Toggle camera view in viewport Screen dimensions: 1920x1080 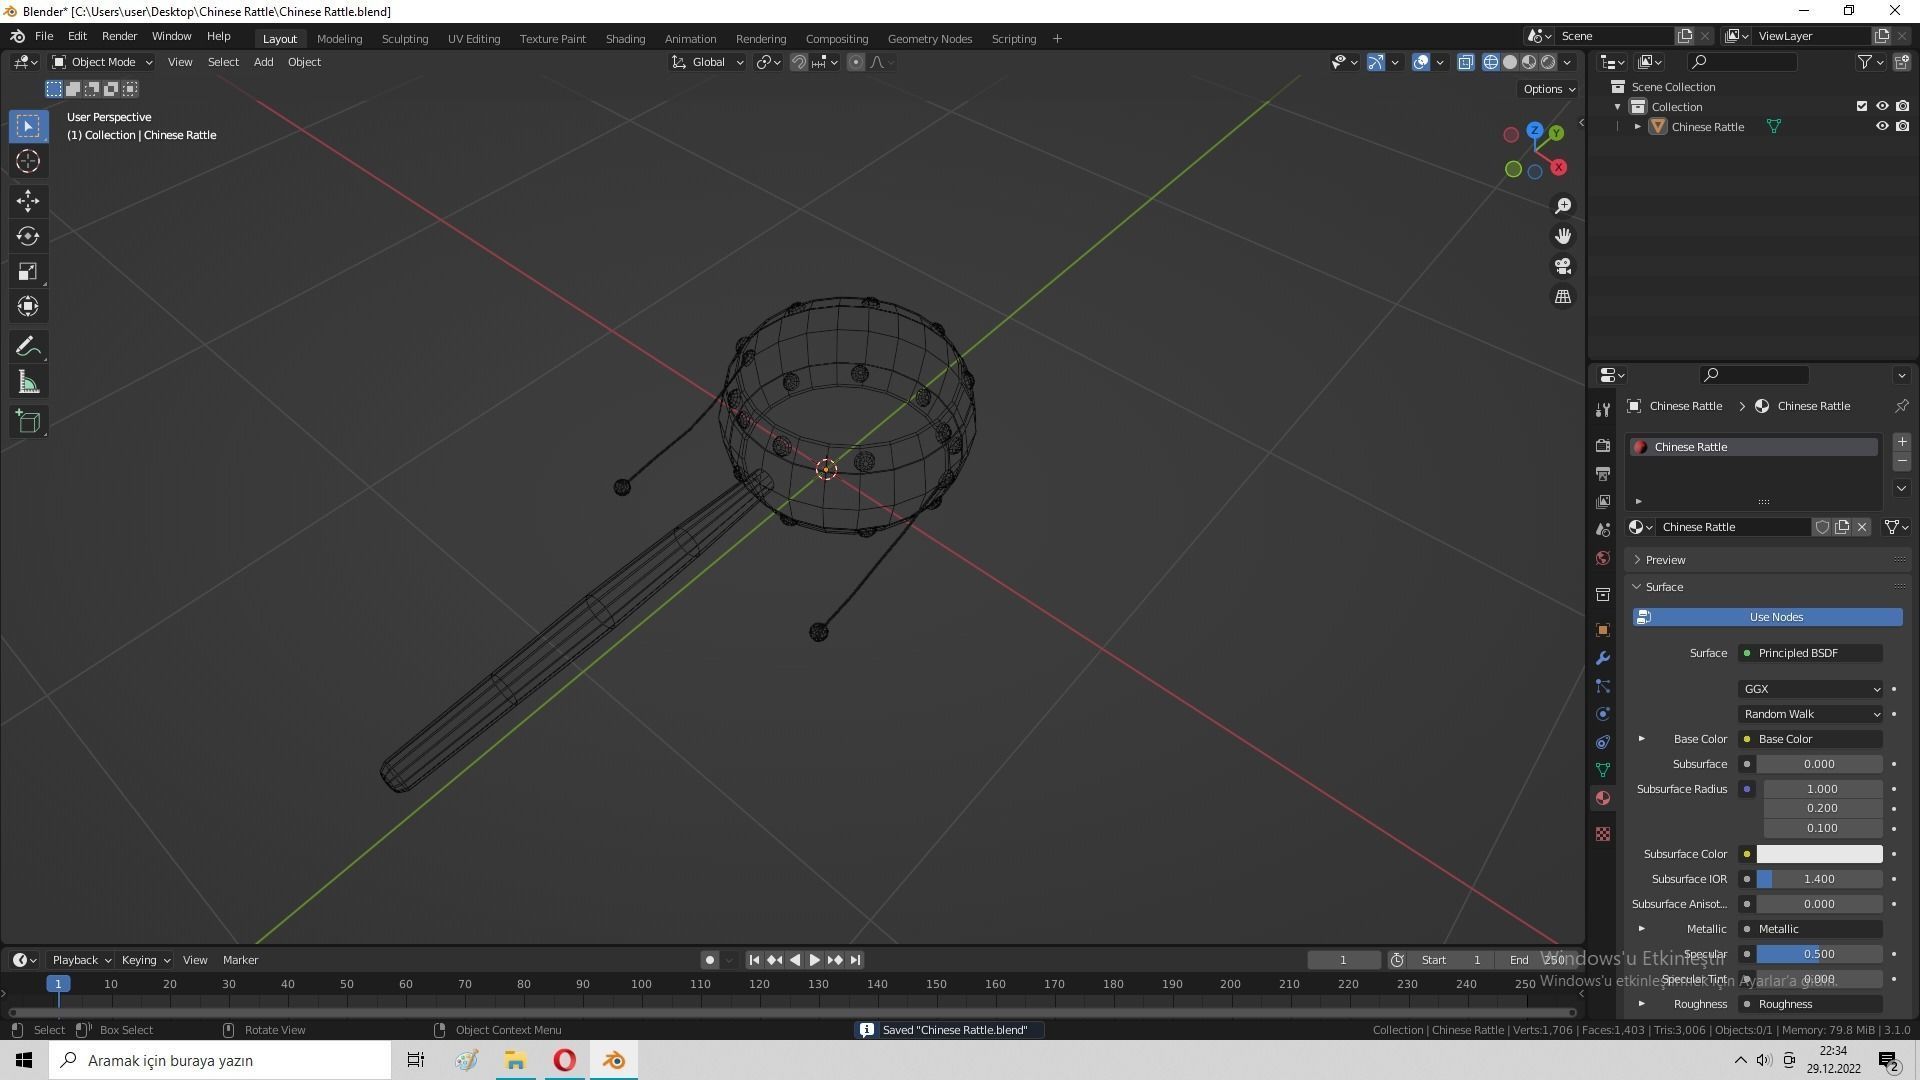1562,266
